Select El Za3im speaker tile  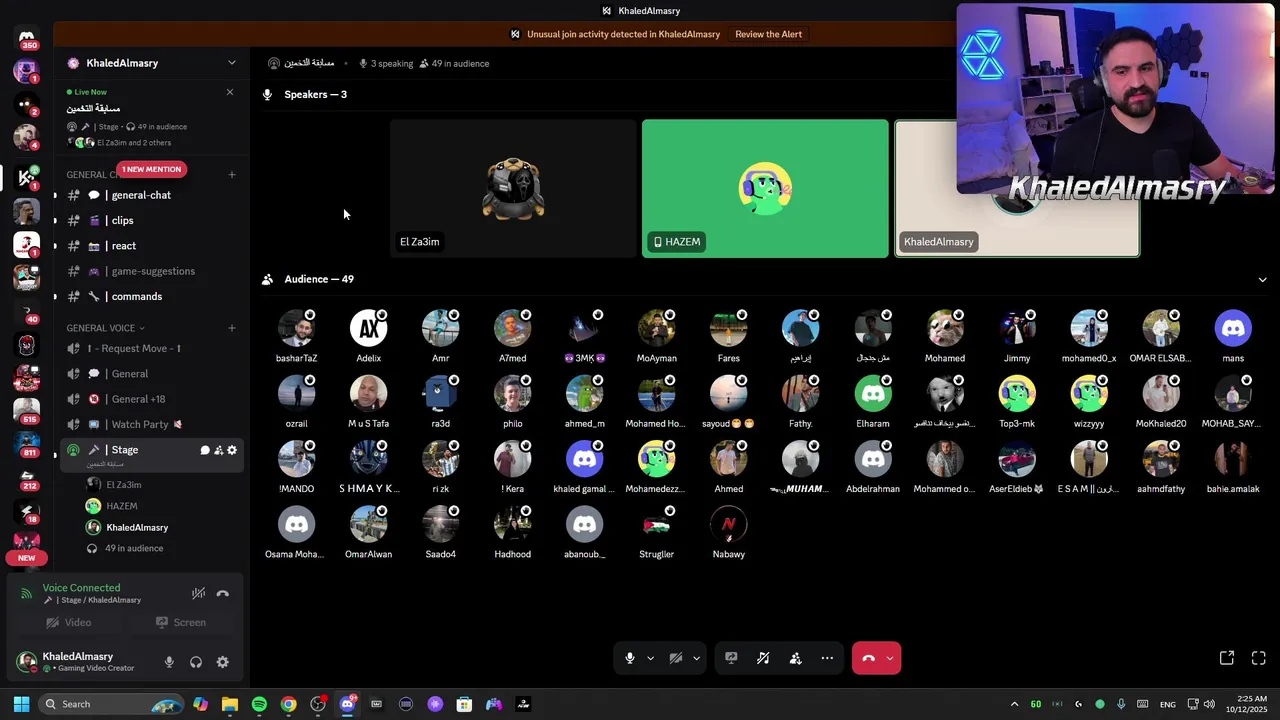tap(513, 188)
